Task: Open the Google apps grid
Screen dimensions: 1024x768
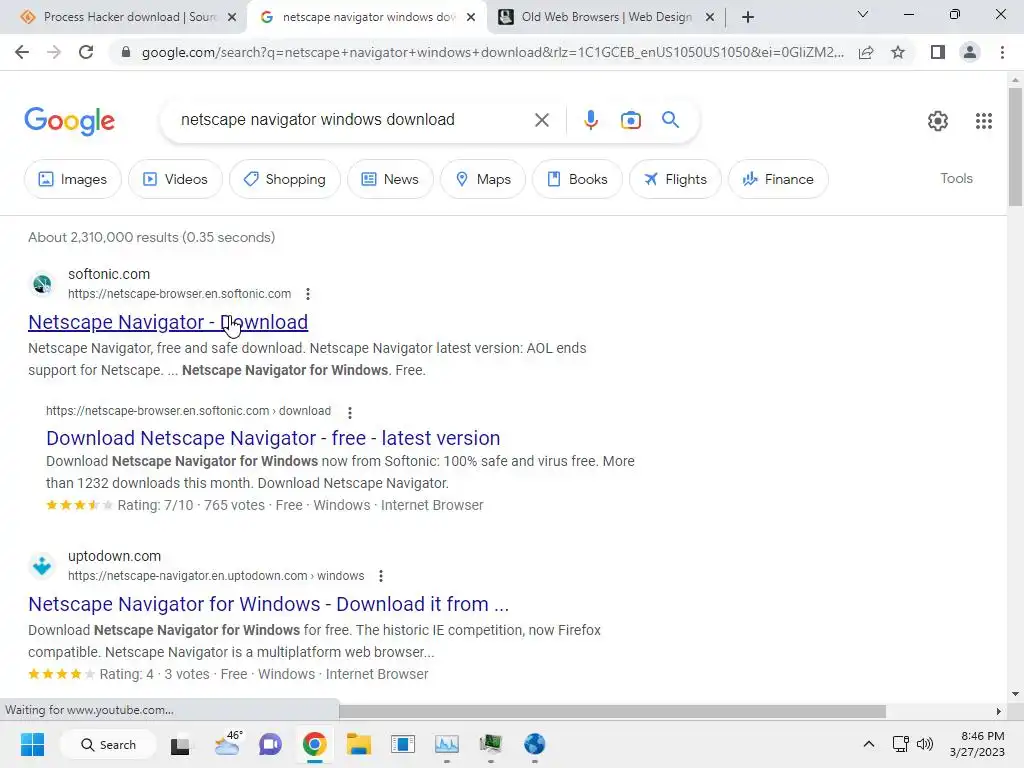Action: coord(984,121)
